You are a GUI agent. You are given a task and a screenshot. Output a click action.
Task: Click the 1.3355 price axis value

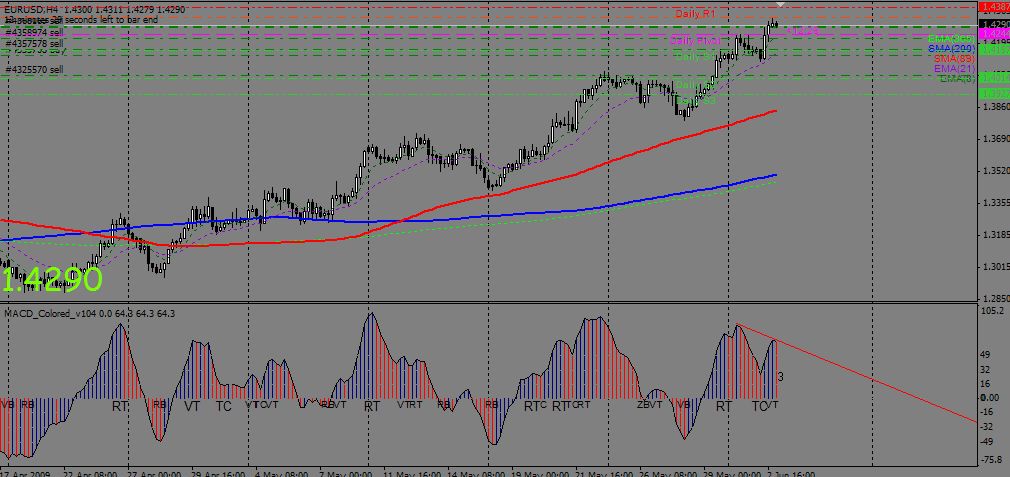tap(995, 202)
